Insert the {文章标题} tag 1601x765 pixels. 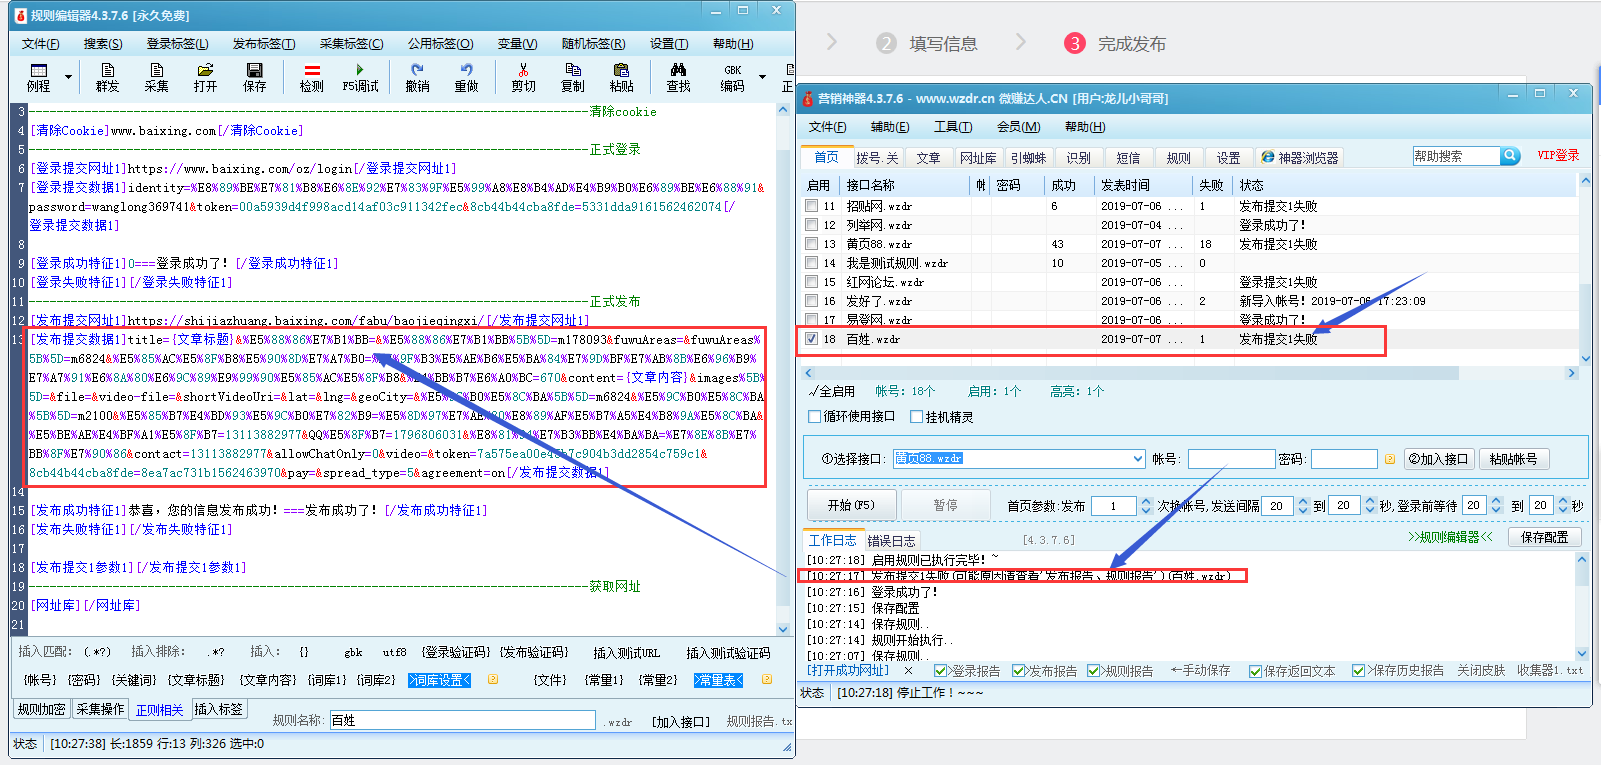coord(196,680)
